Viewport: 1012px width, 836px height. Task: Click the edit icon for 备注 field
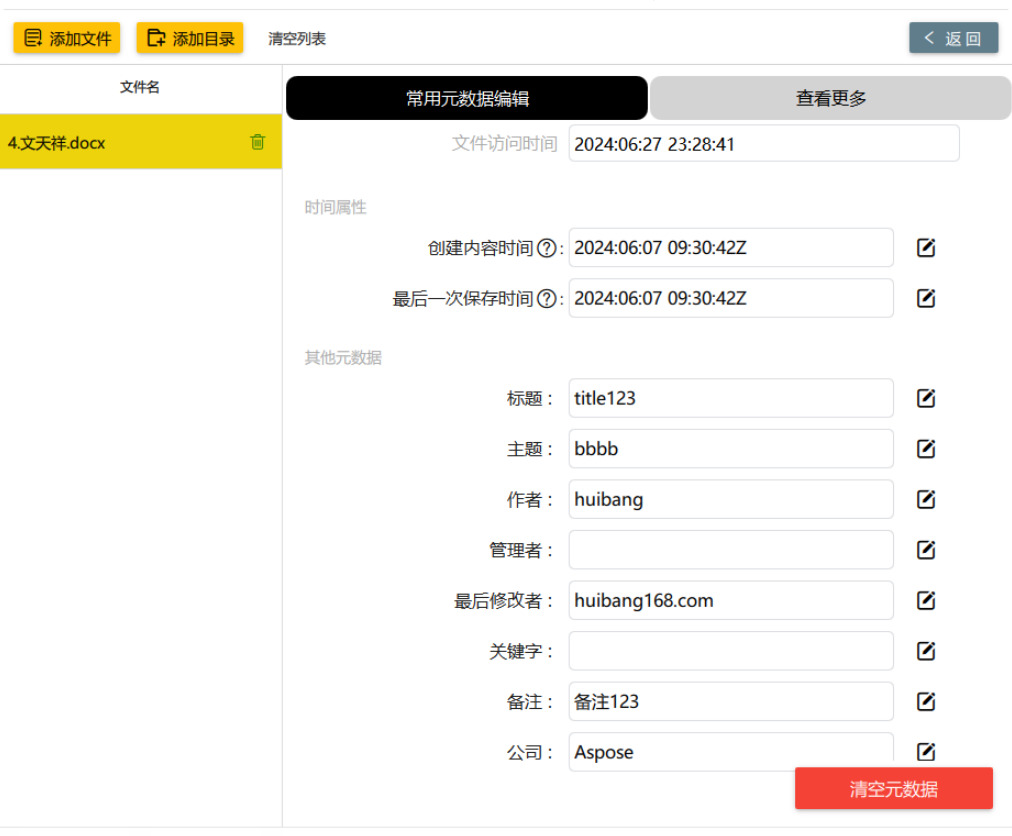click(926, 701)
